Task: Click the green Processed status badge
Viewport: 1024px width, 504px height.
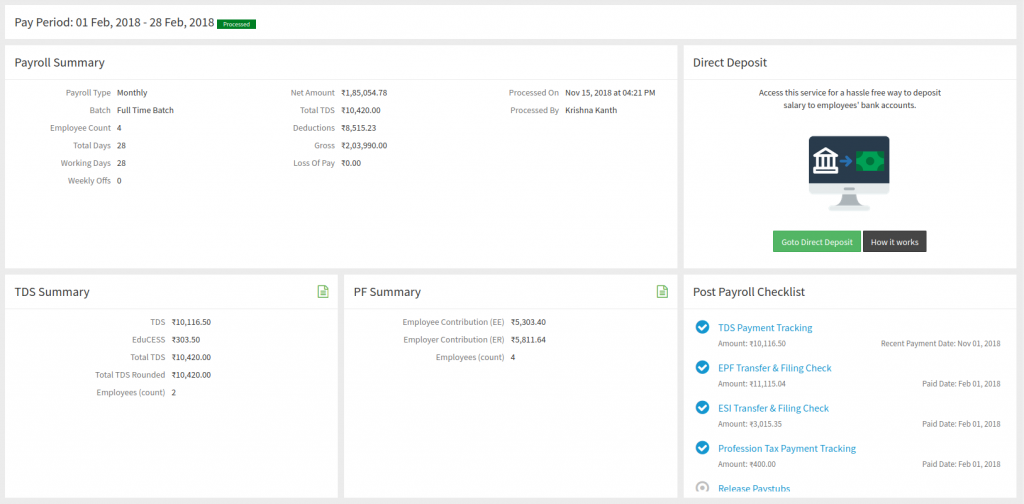Action: point(236,23)
